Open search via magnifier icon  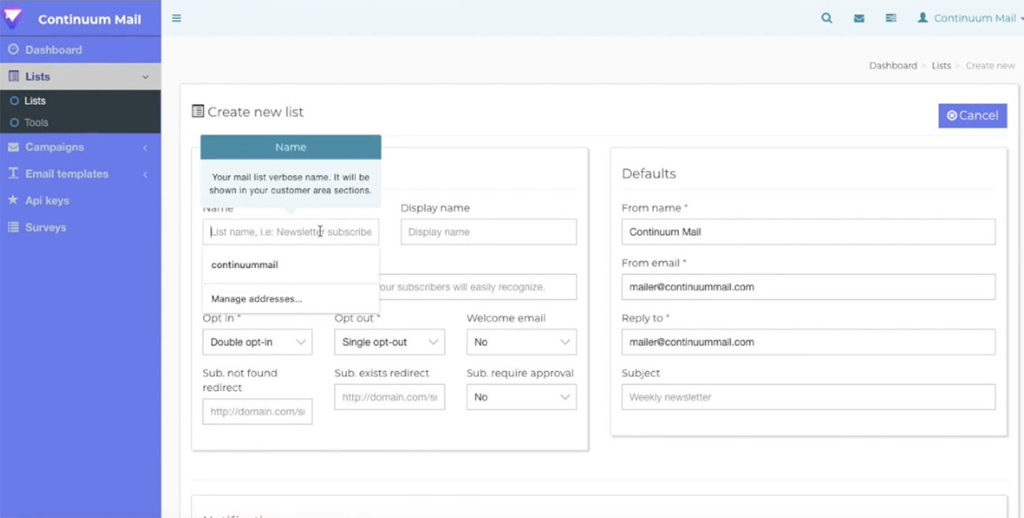tap(827, 18)
